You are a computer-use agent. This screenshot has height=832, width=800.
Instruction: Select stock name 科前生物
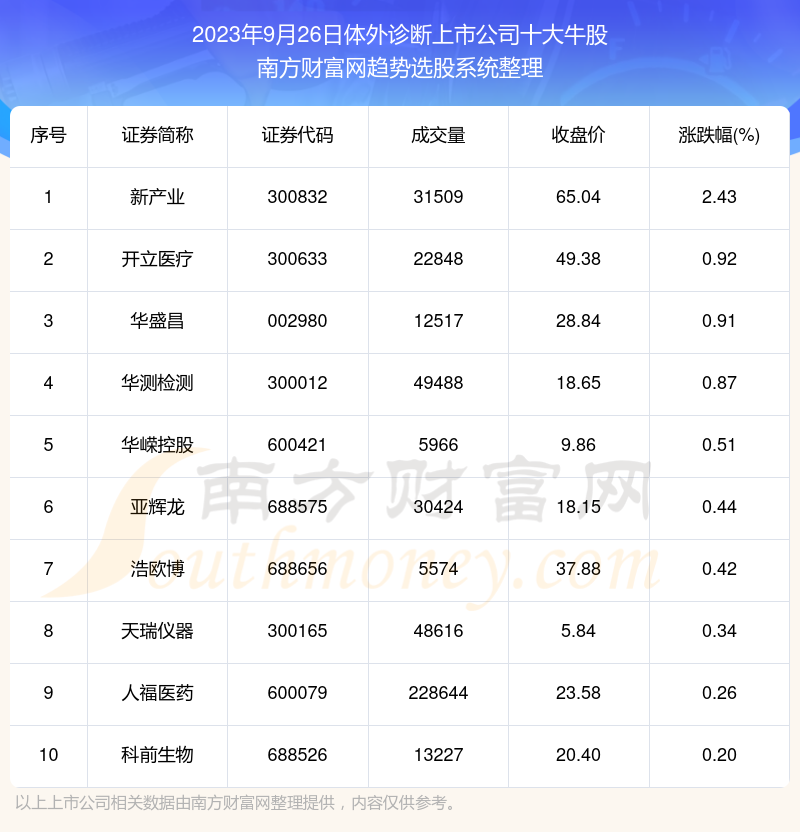[x=157, y=755]
